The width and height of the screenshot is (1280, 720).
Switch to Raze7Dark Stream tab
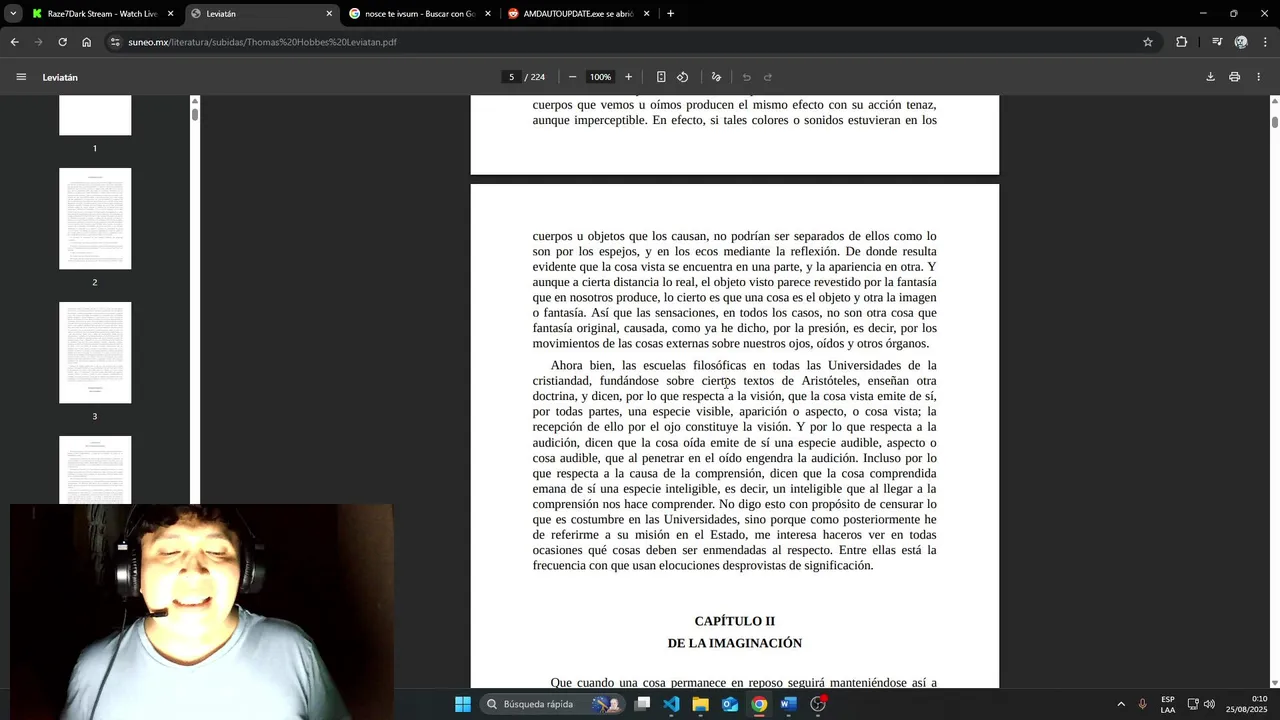click(102, 14)
